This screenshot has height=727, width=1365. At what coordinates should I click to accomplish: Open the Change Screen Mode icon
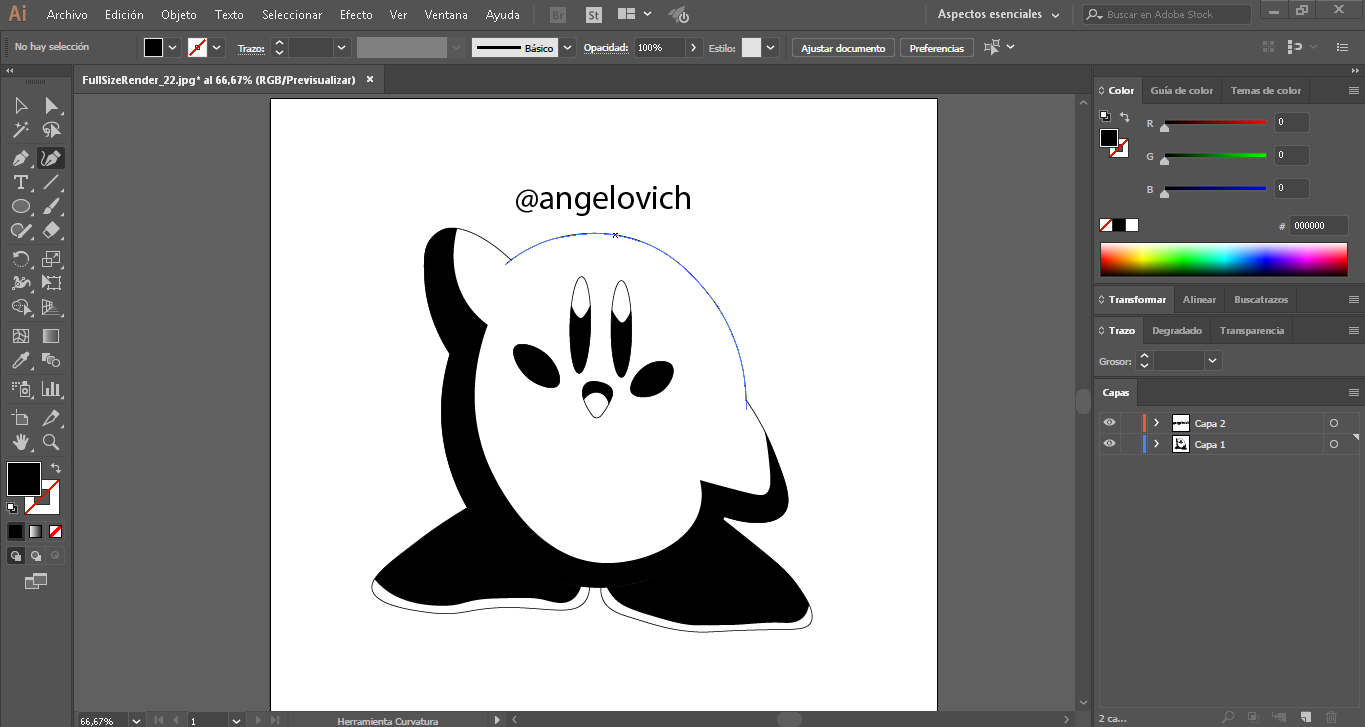tap(36, 581)
